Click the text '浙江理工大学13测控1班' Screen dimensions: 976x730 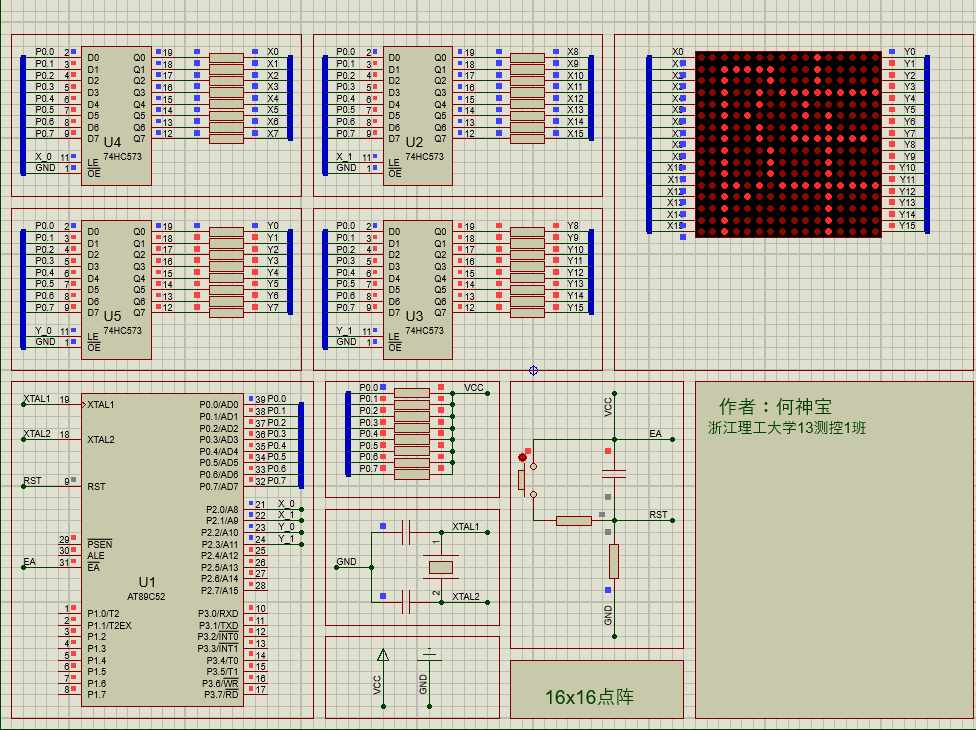click(x=787, y=428)
